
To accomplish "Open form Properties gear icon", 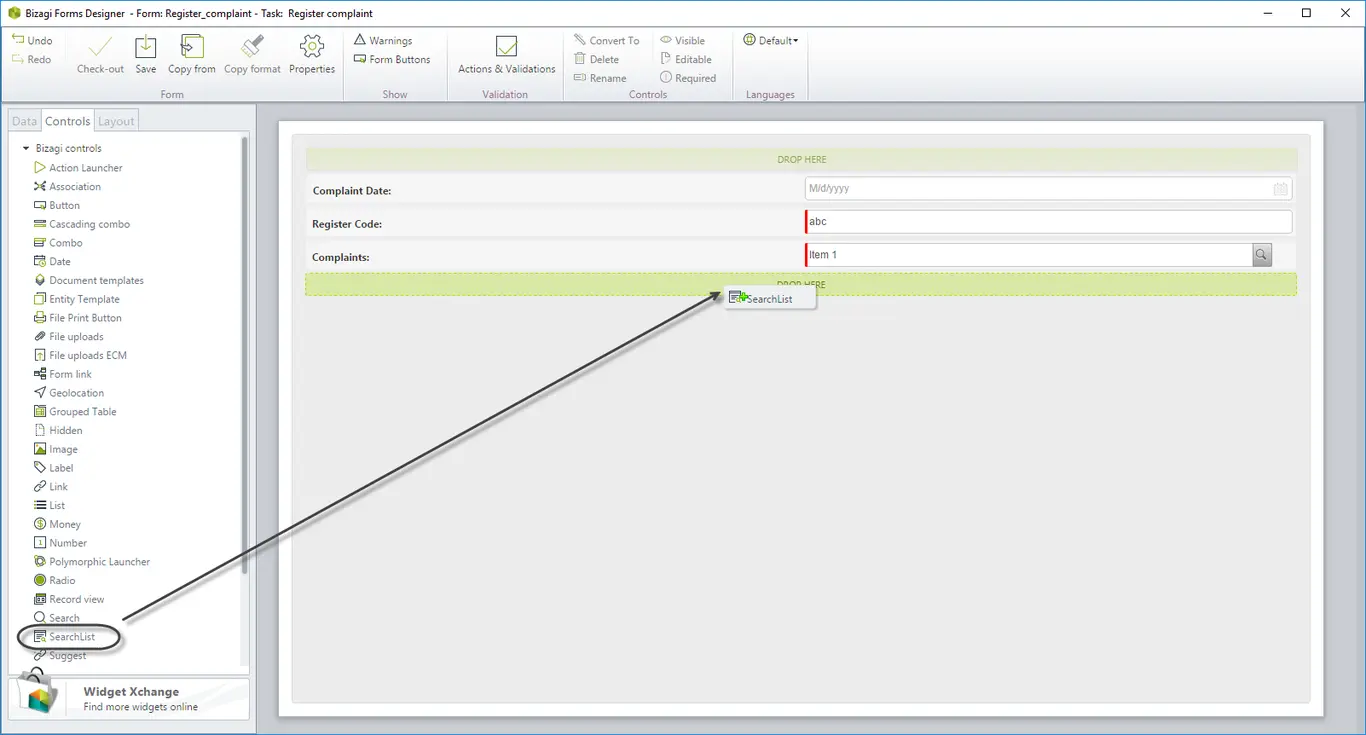I will pyautogui.click(x=312, y=48).
